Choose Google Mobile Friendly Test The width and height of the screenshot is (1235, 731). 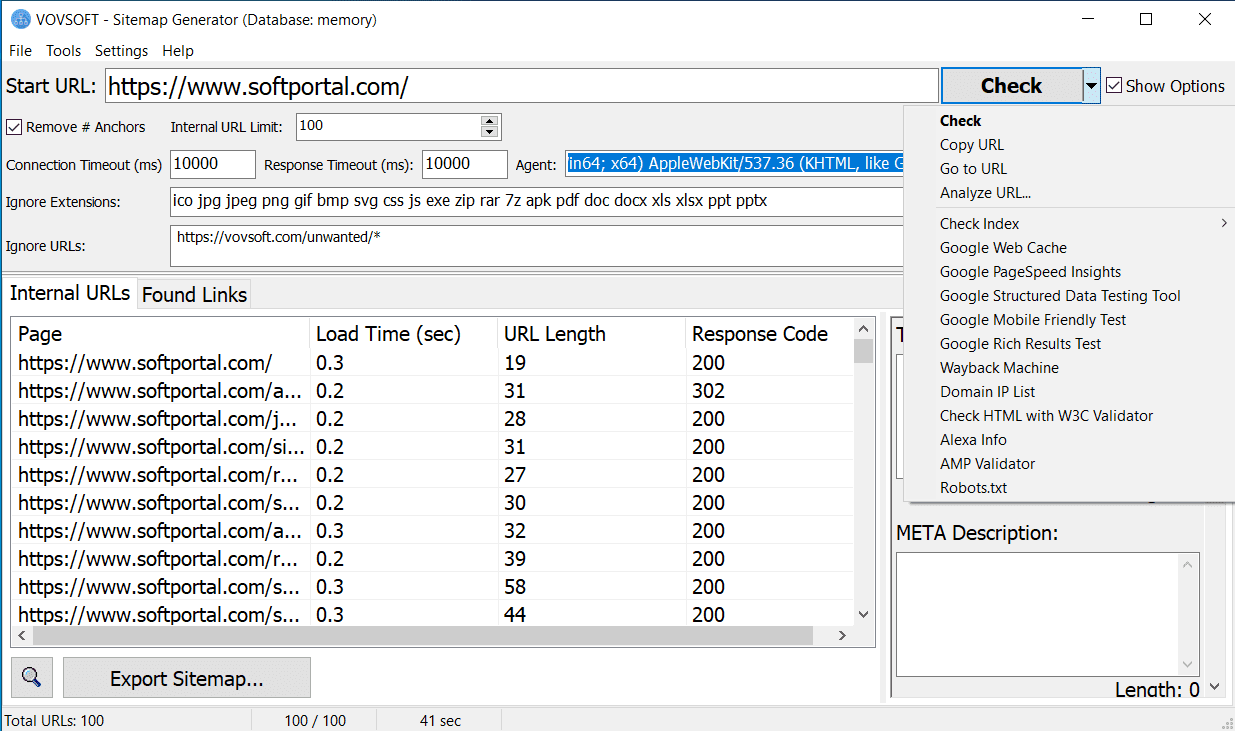click(x=1033, y=320)
